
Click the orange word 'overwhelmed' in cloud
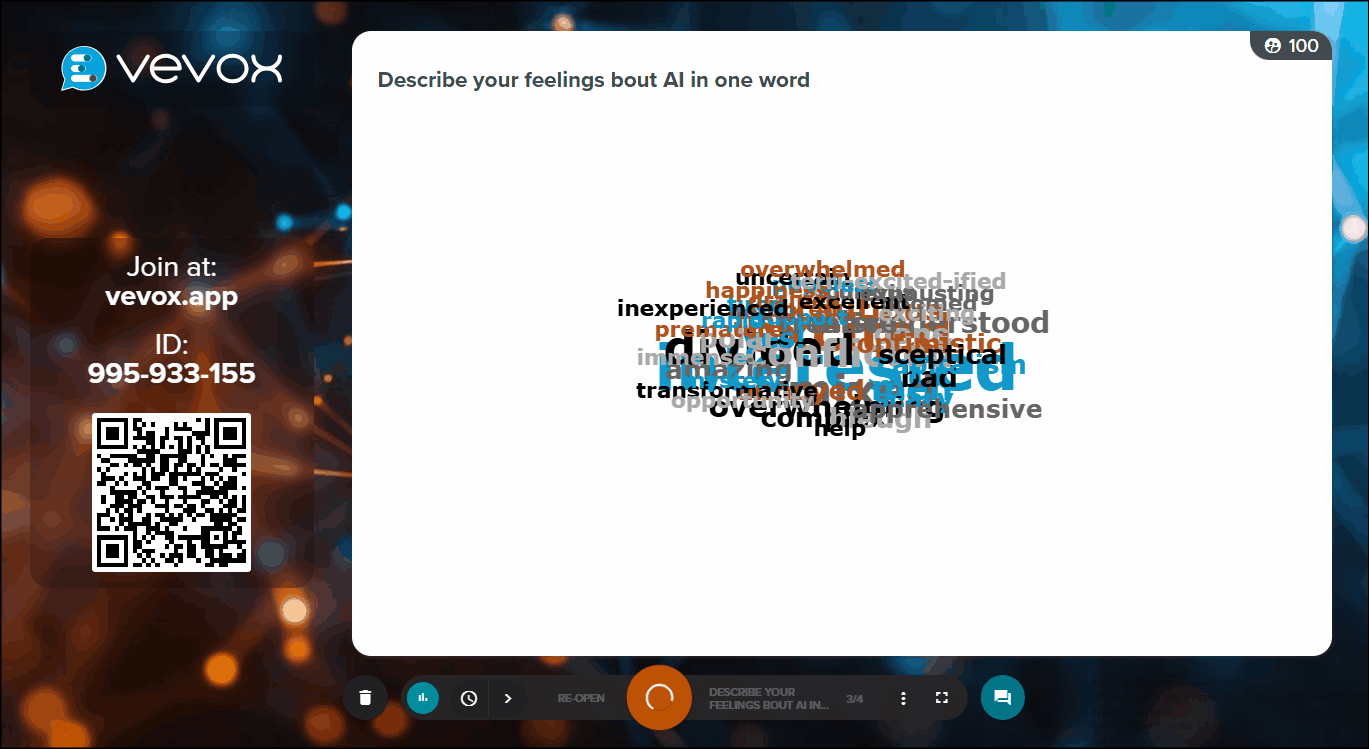point(822,269)
